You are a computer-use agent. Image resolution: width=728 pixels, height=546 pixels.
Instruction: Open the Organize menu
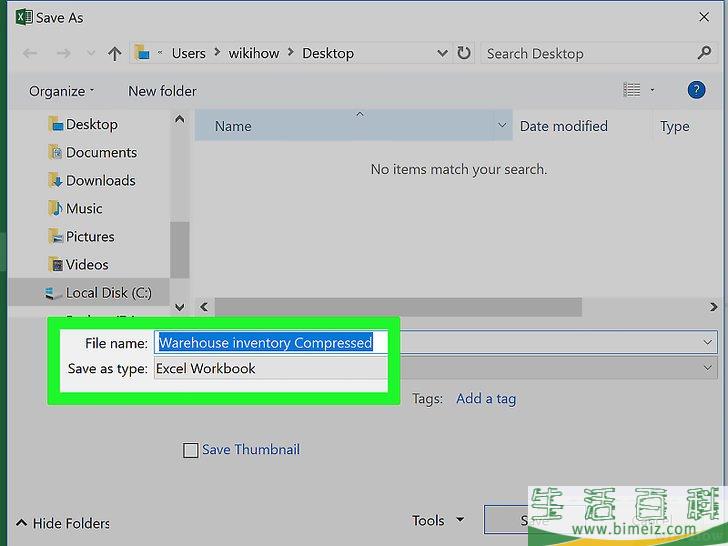point(61,91)
